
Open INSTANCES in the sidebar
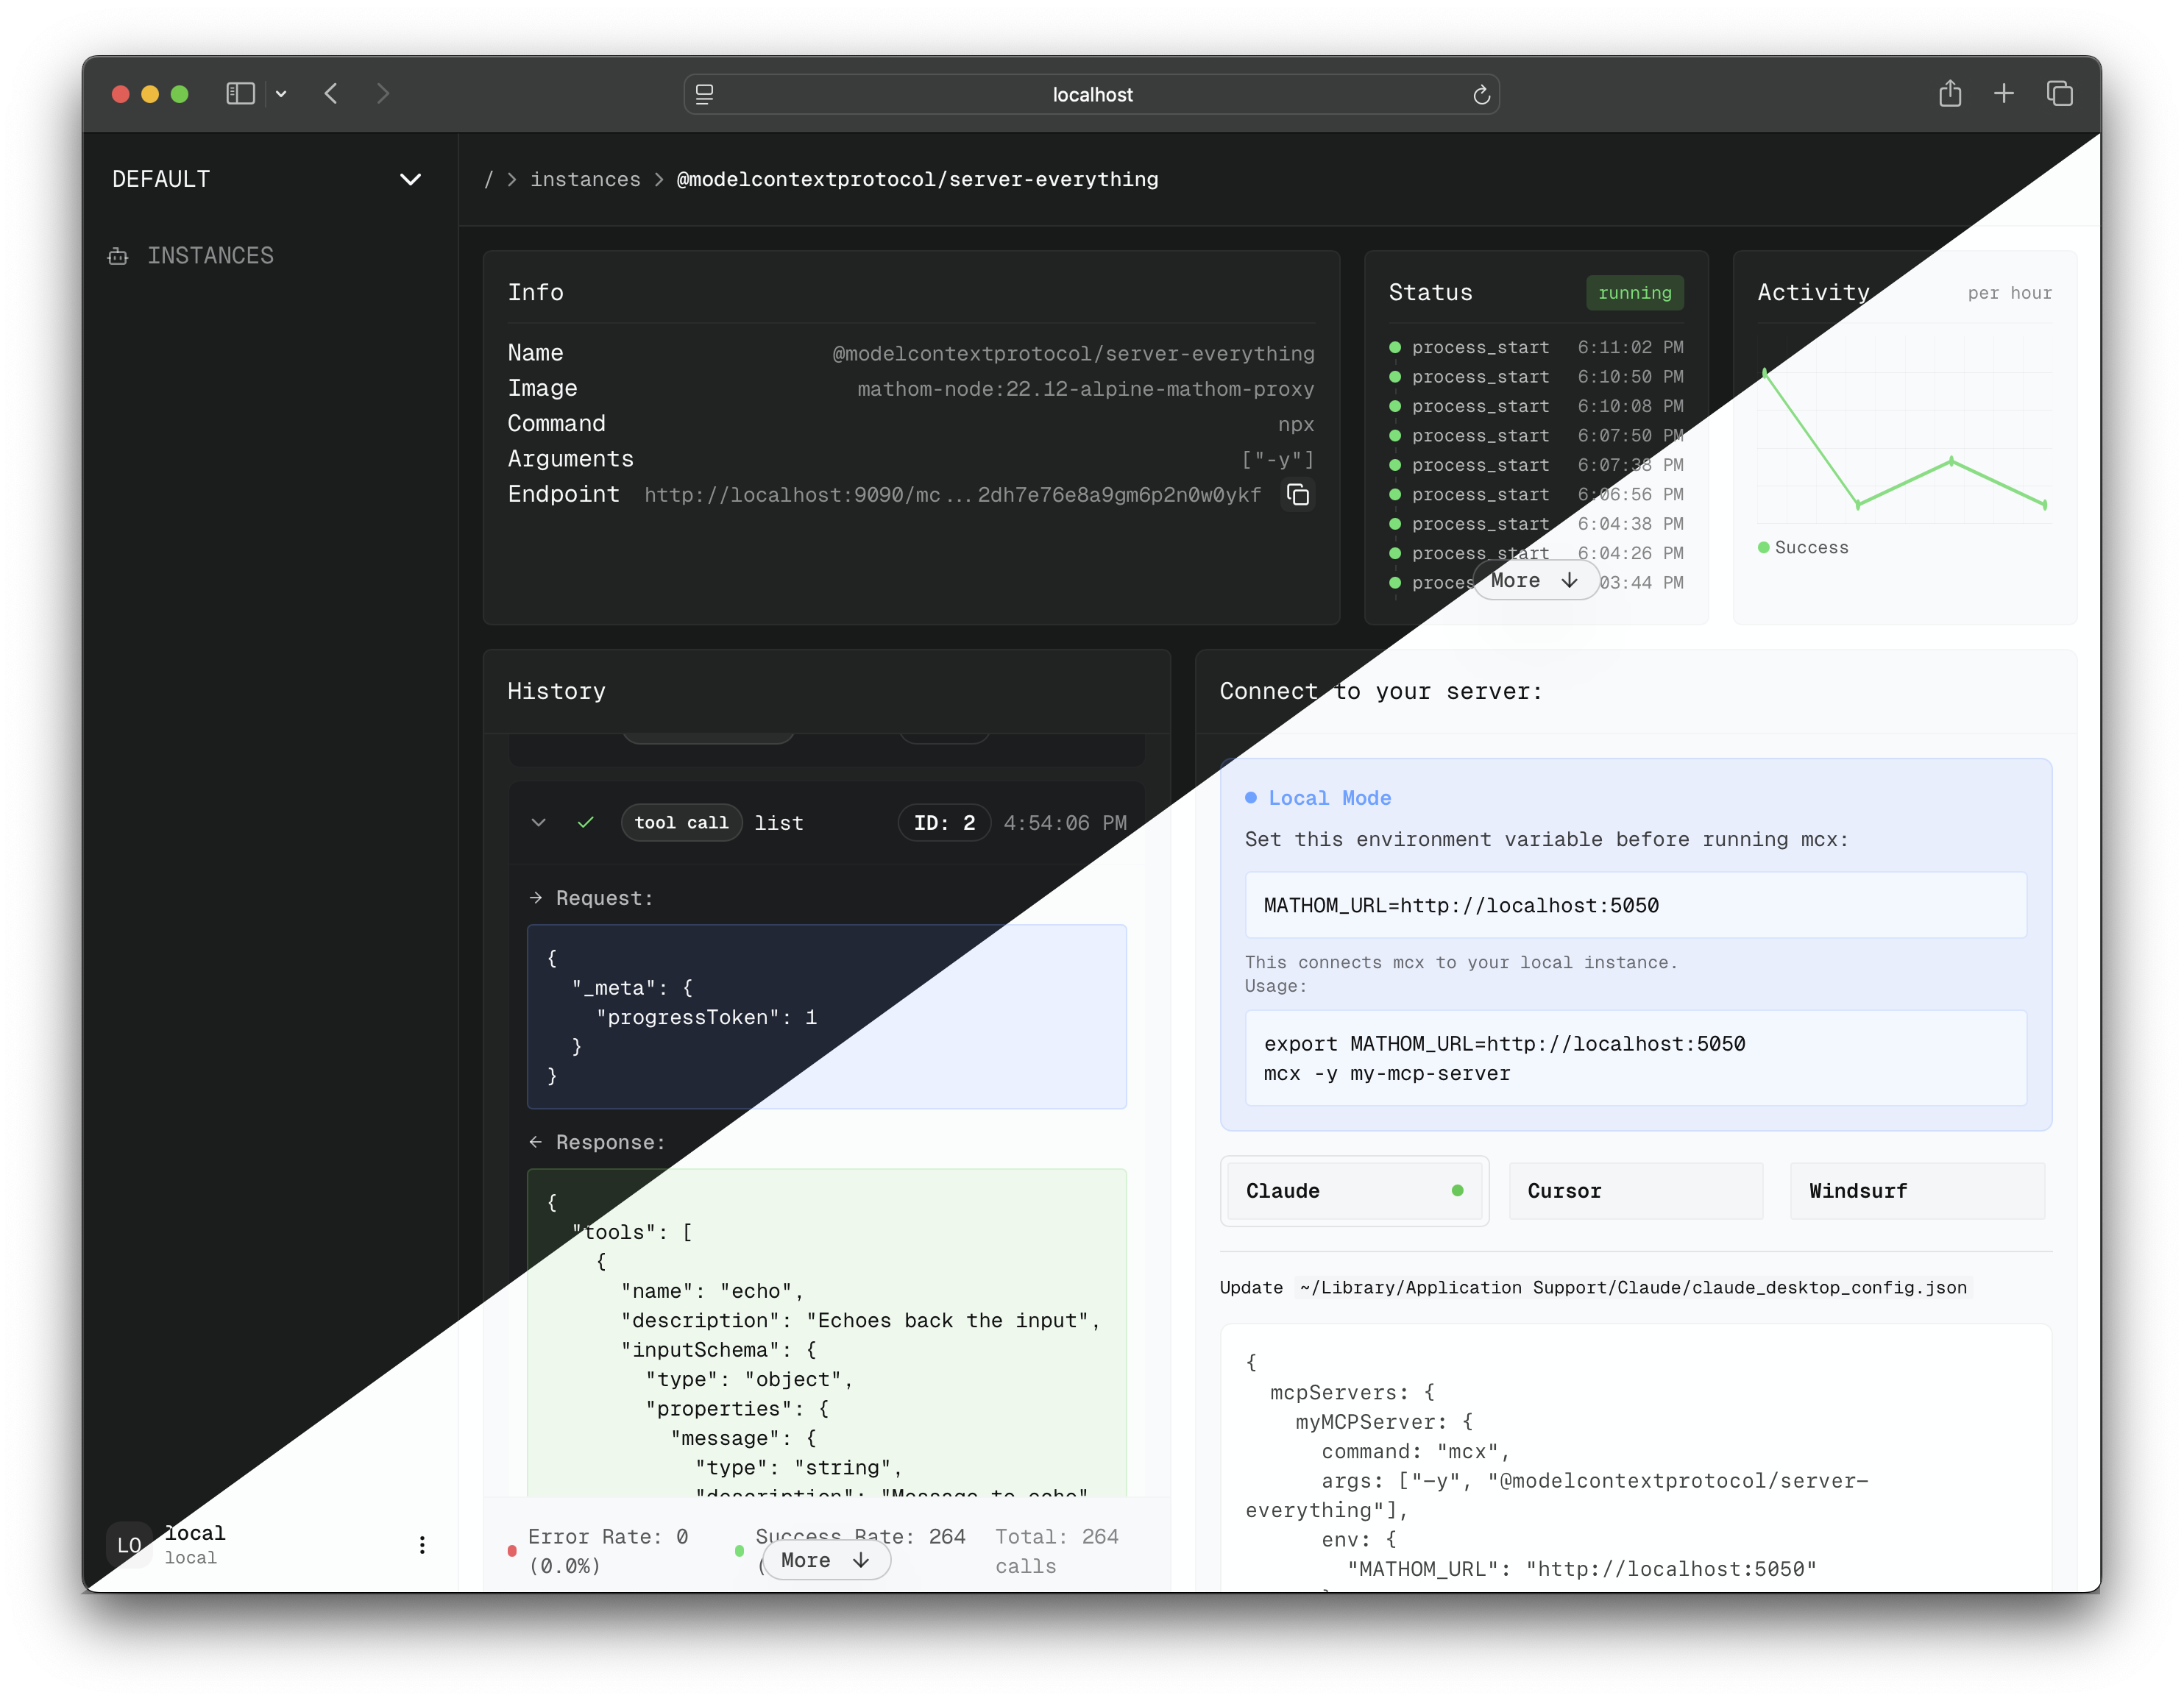pos(191,256)
